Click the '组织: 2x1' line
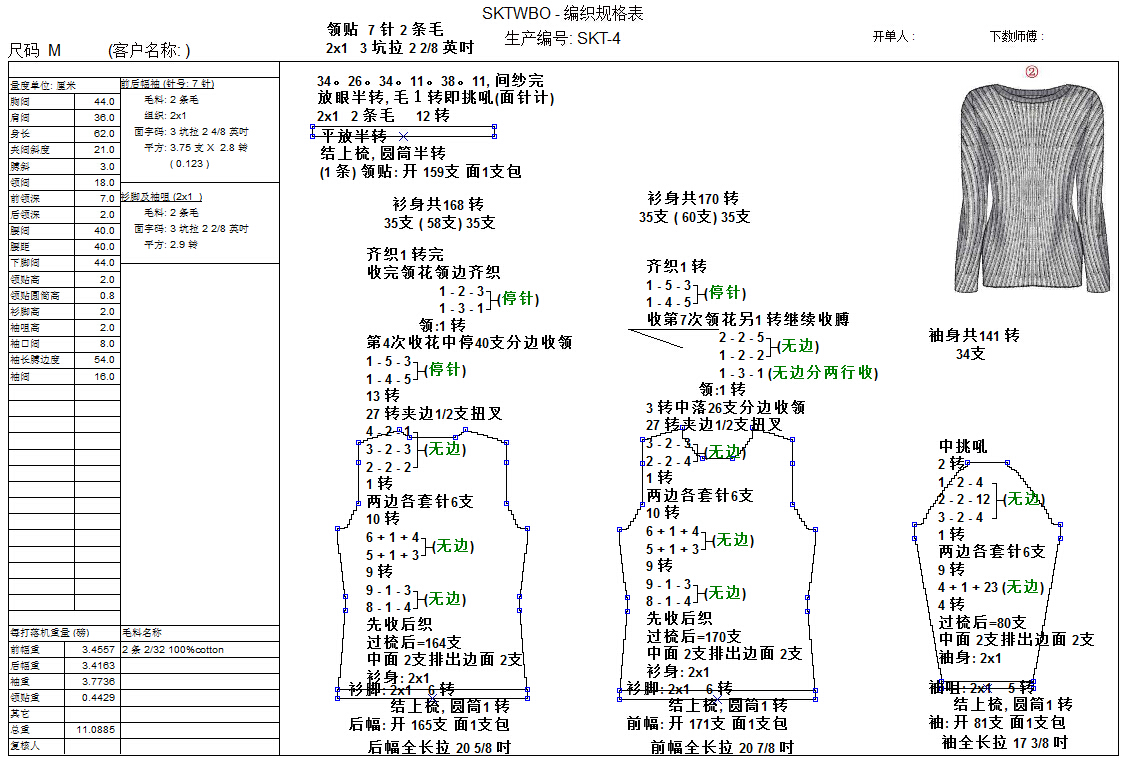 coord(165,116)
